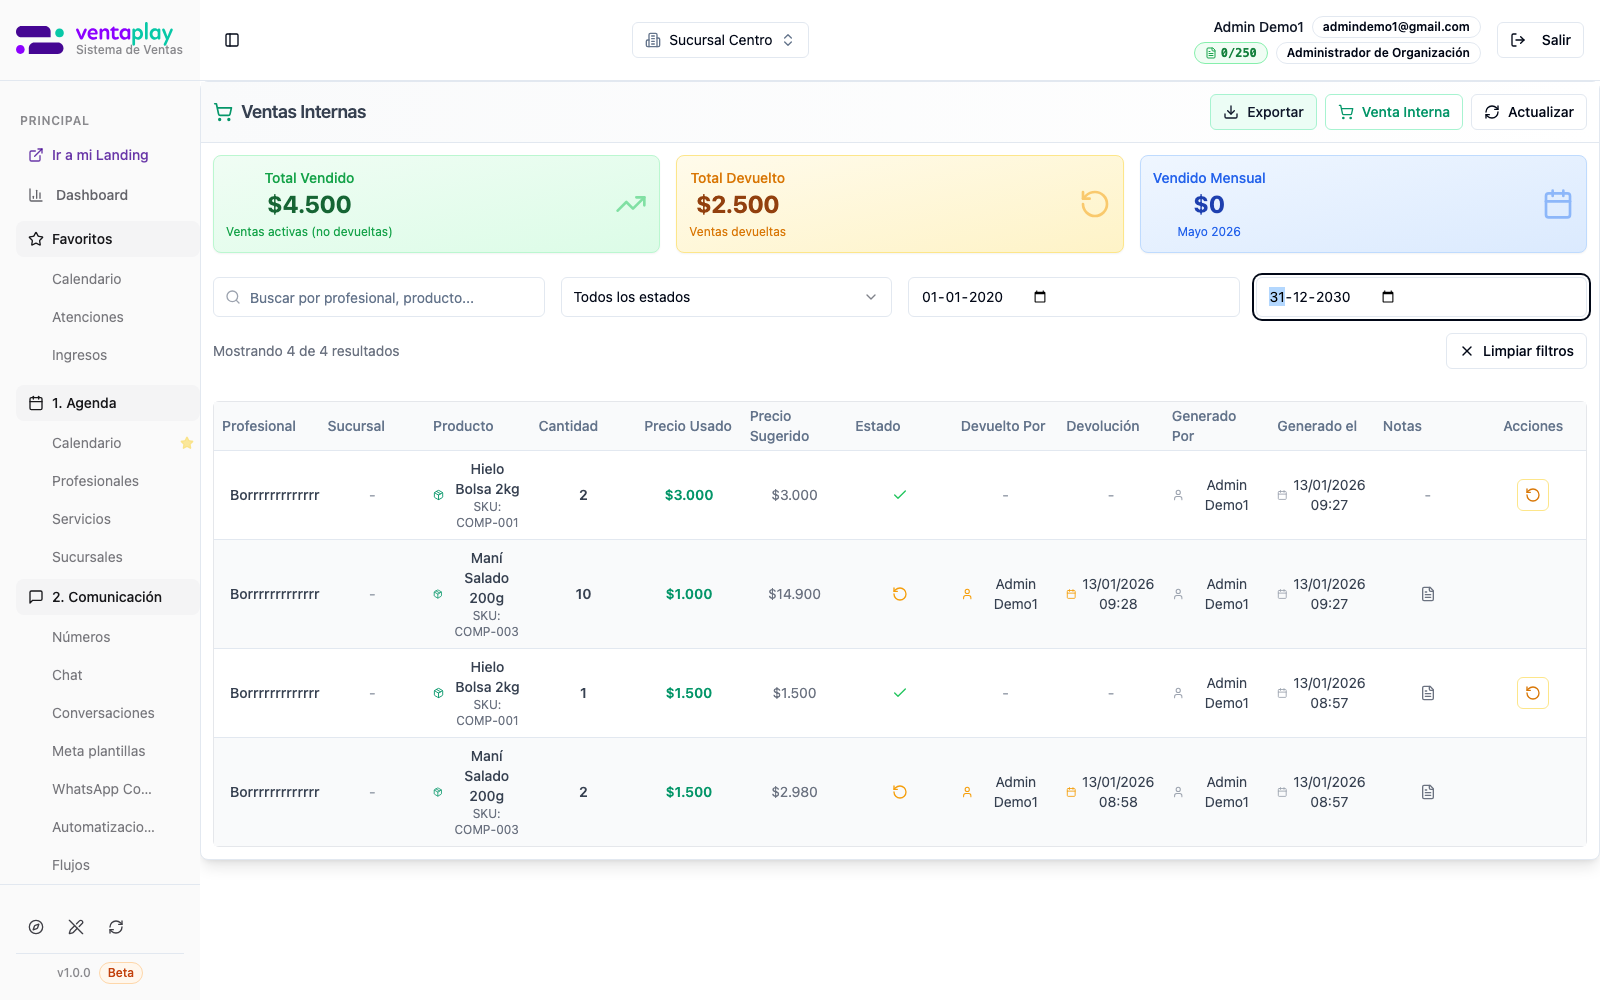Click the $3.000 precio usado value
Viewport: 1600px width, 1000px height.
[x=689, y=495]
